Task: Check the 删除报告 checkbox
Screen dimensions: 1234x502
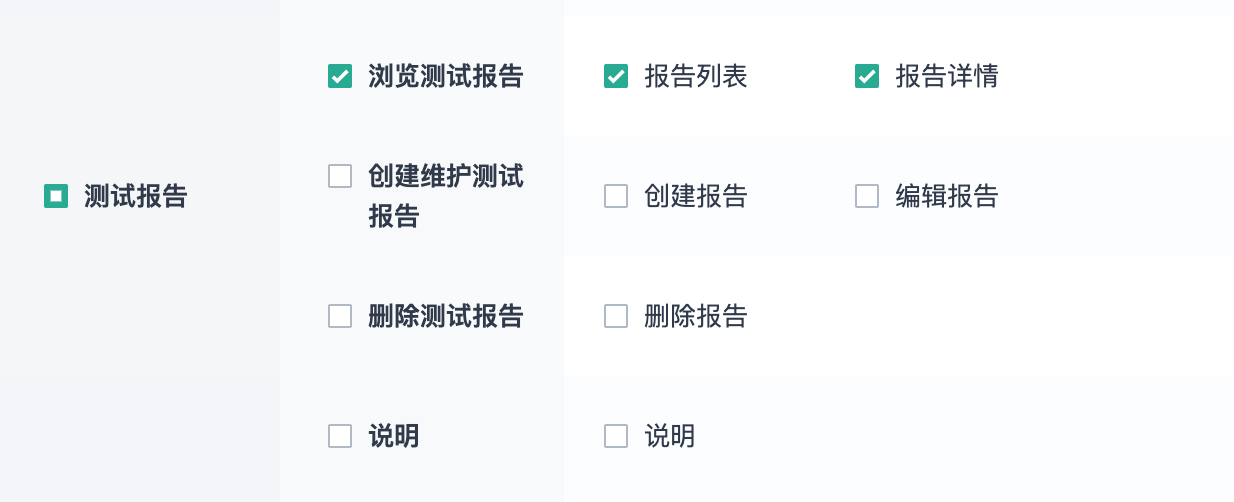Action: coord(616,316)
